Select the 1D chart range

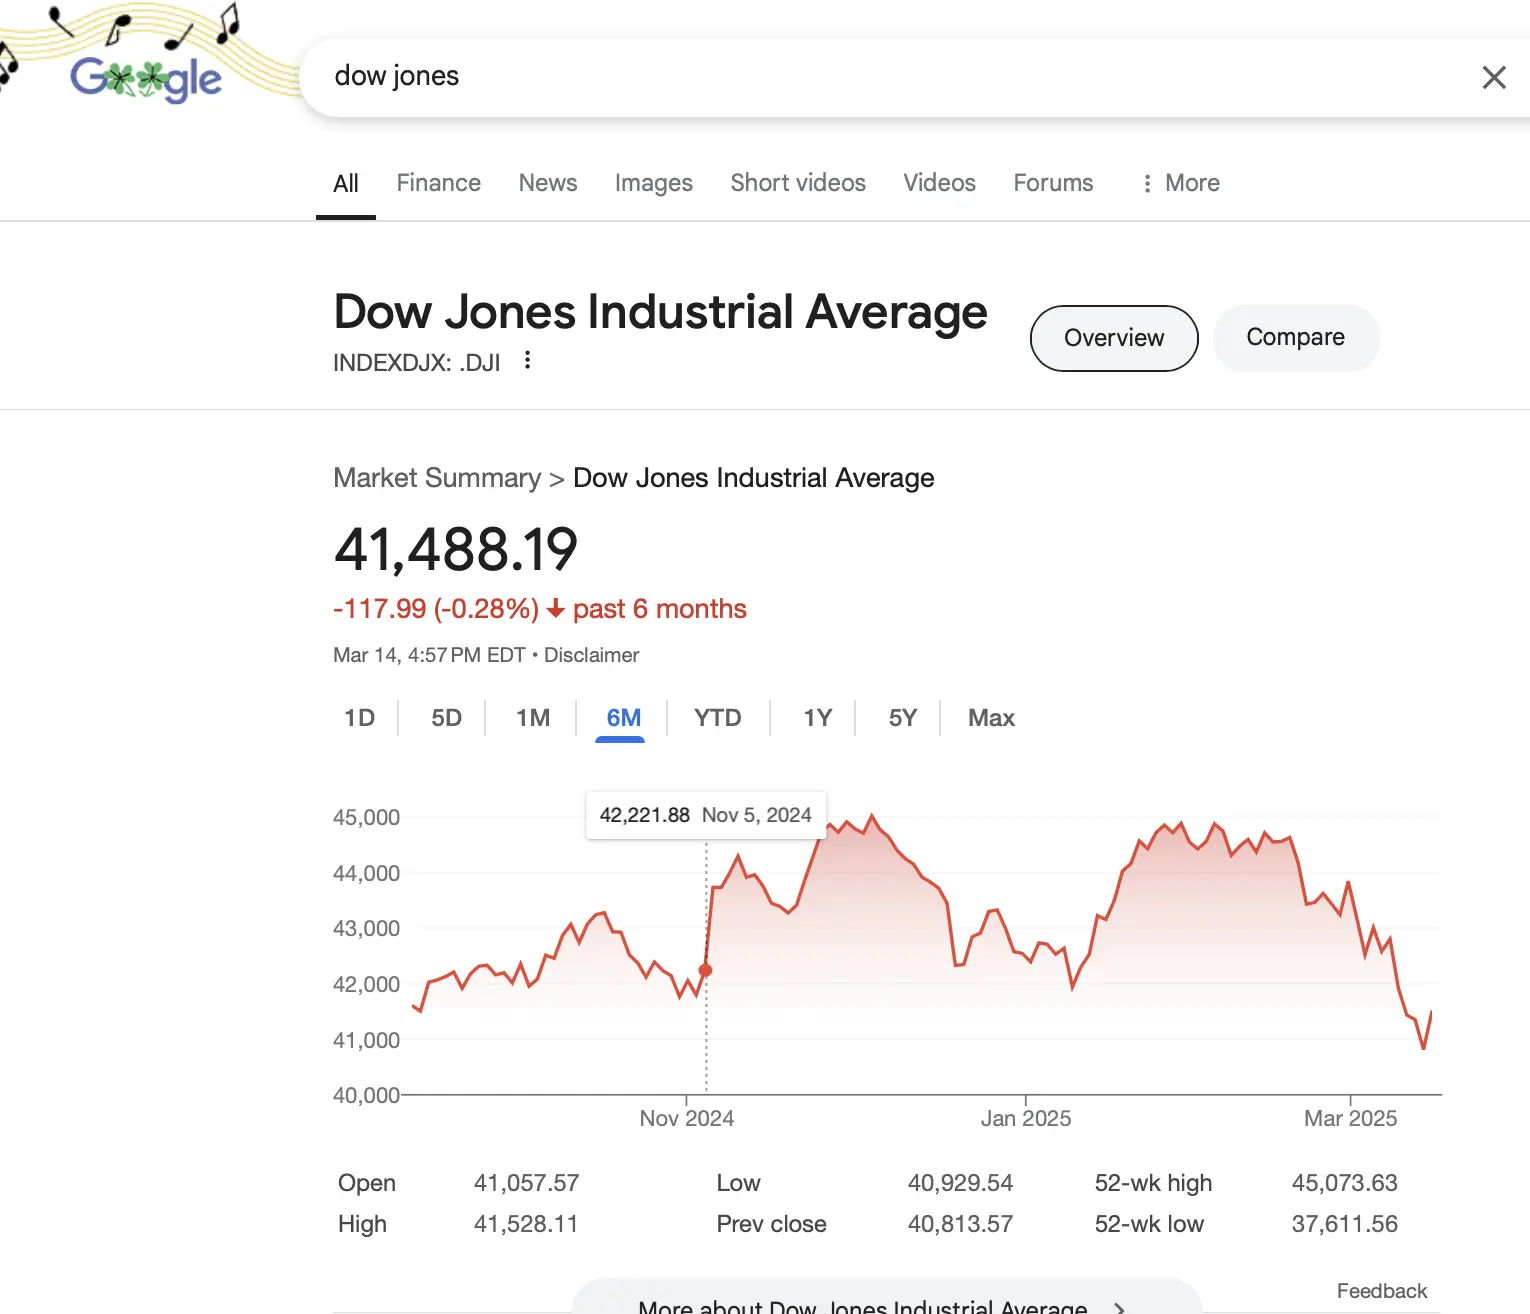click(x=359, y=718)
